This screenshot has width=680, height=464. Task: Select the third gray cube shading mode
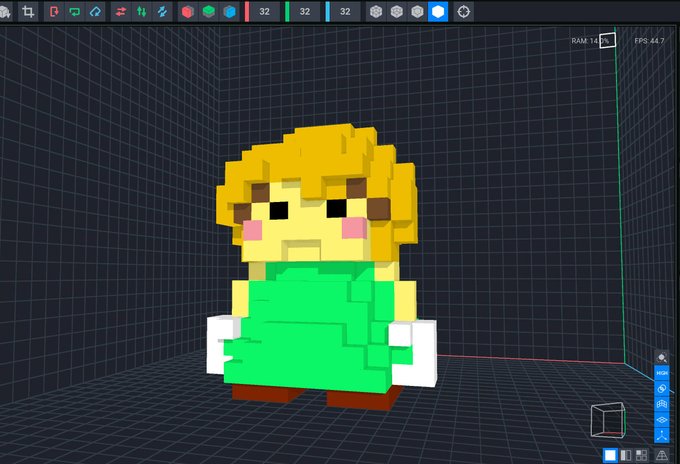(x=417, y=12)
